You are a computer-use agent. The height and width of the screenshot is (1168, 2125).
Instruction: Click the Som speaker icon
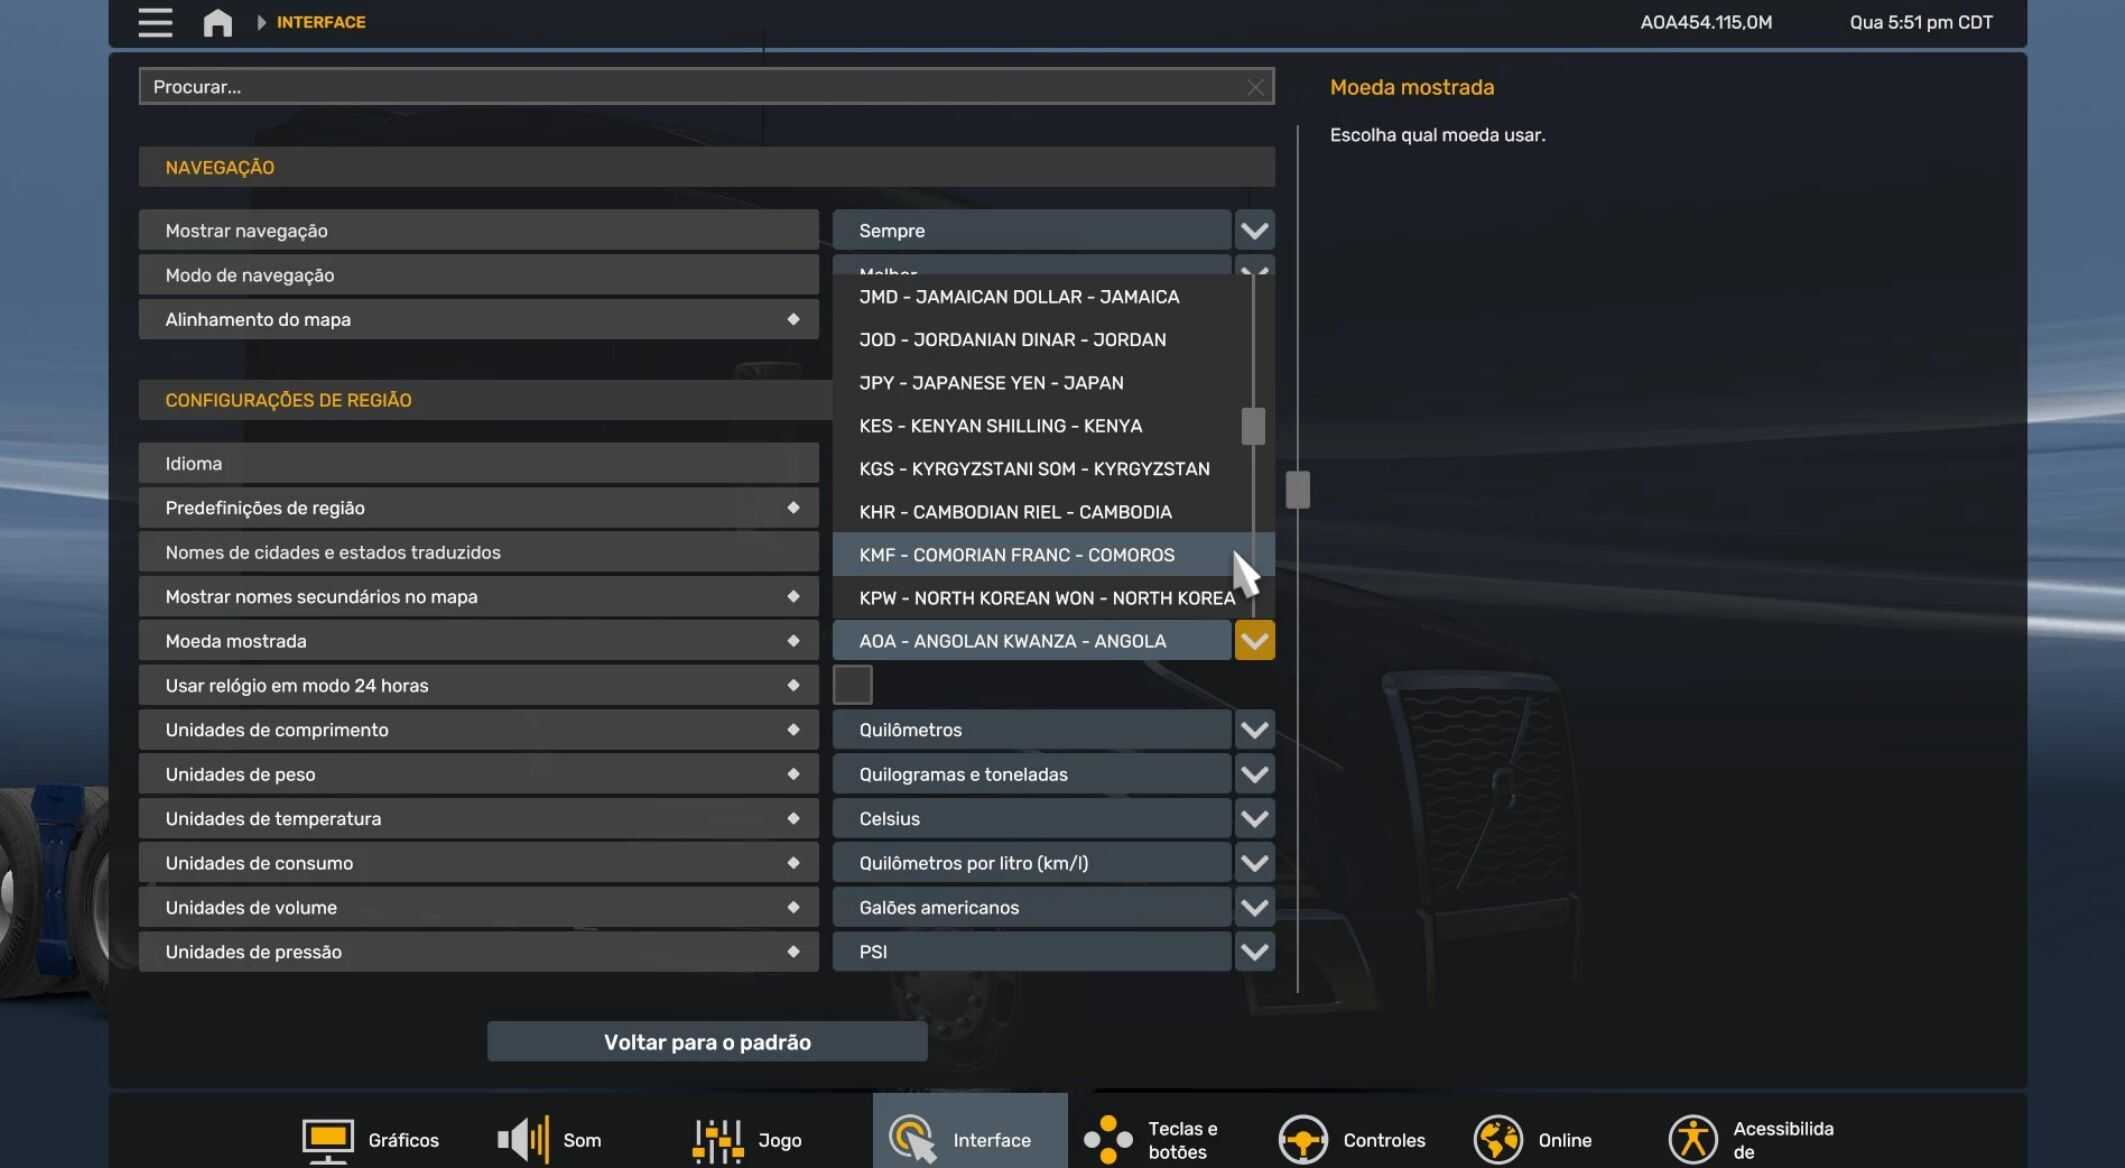523,1140
